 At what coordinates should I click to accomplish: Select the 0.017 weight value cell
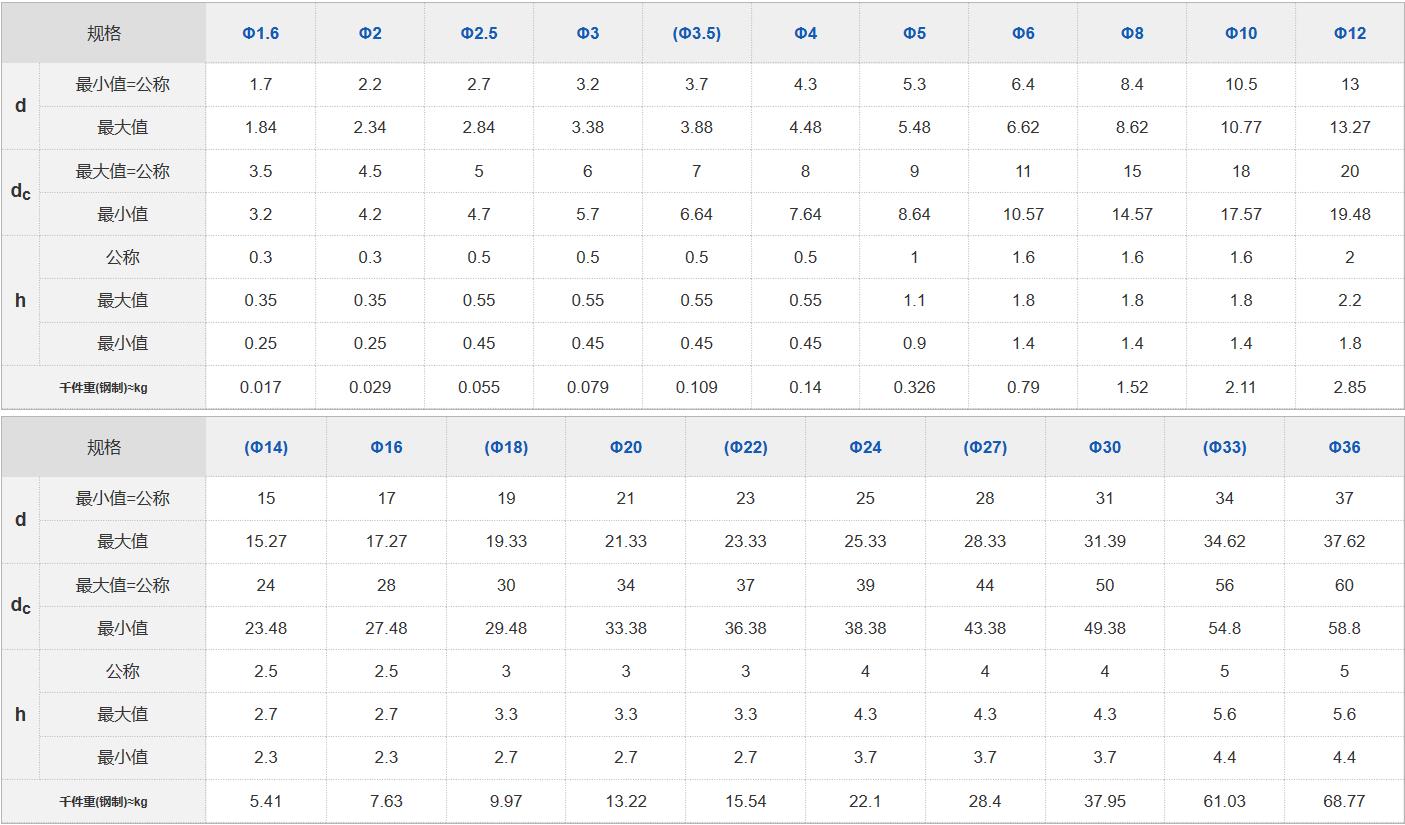260,387
